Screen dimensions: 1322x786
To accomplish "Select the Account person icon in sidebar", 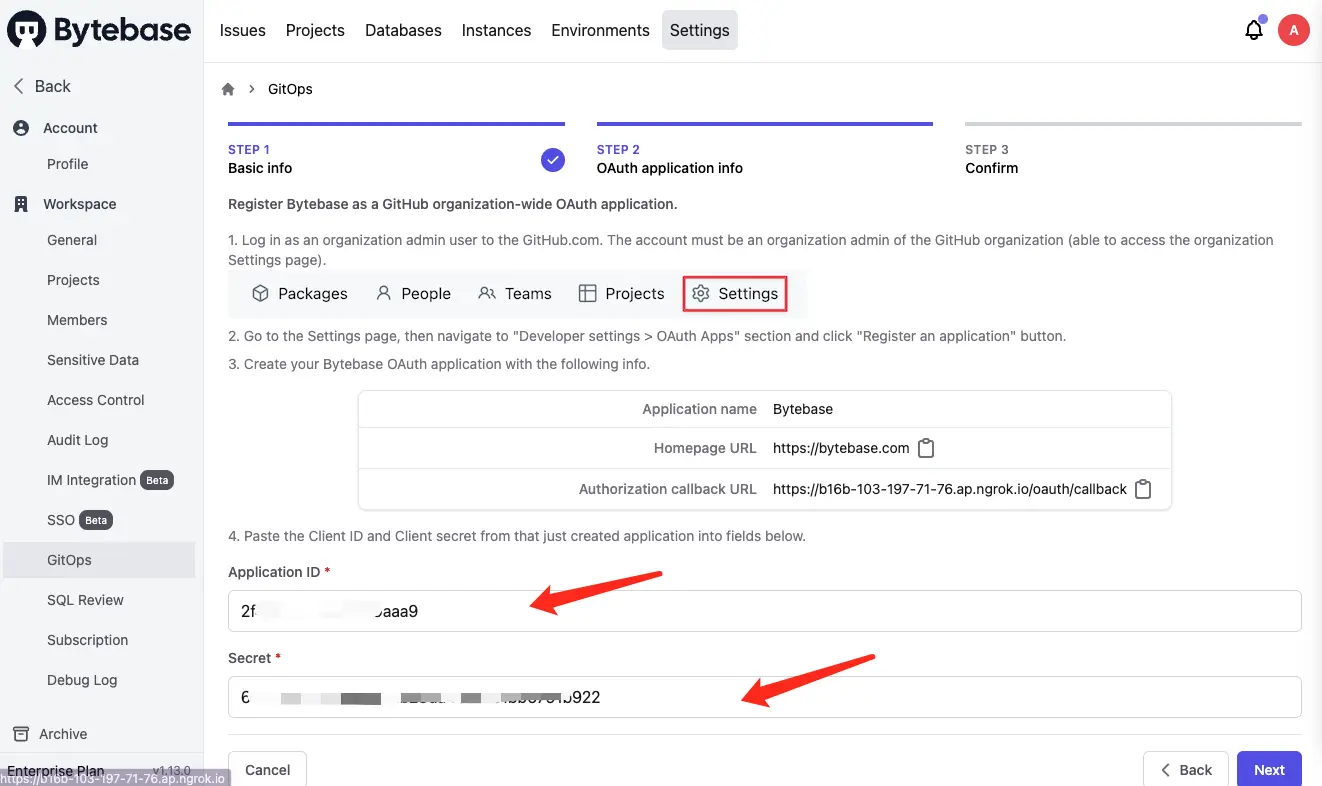I will (21, 128).
